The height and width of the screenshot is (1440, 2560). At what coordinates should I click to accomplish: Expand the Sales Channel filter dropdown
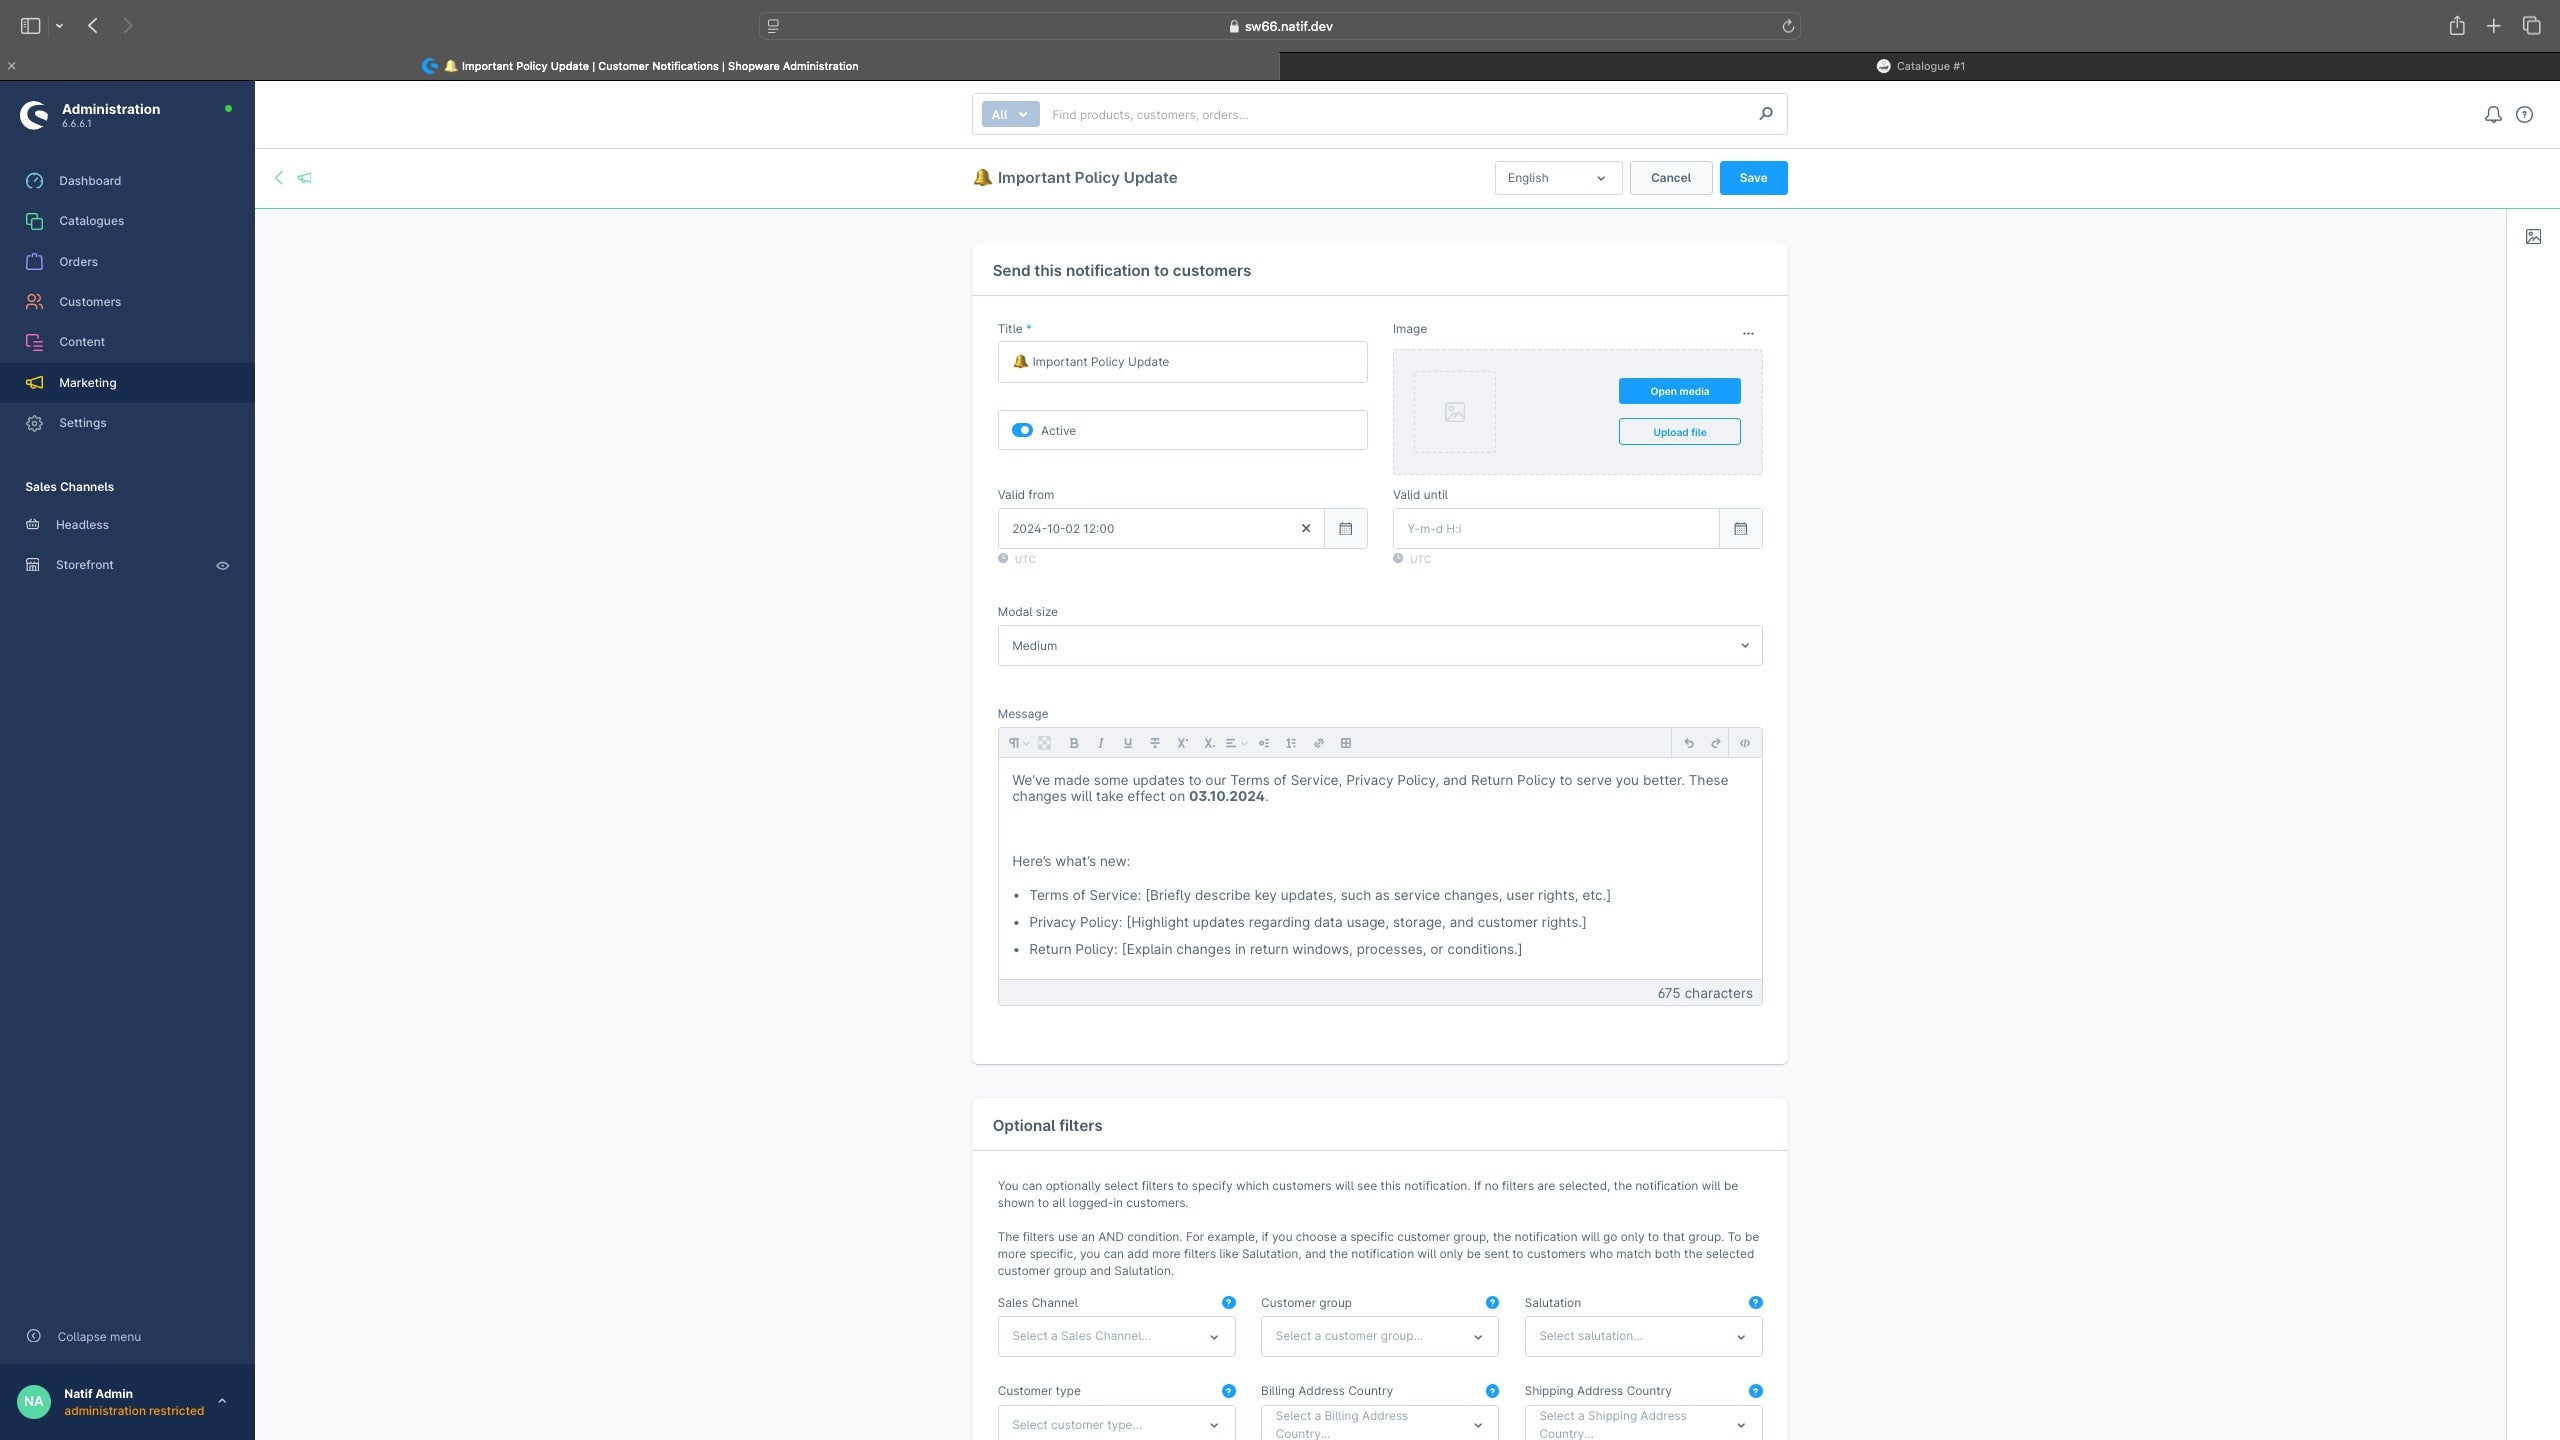(x=1115, y=1336)
